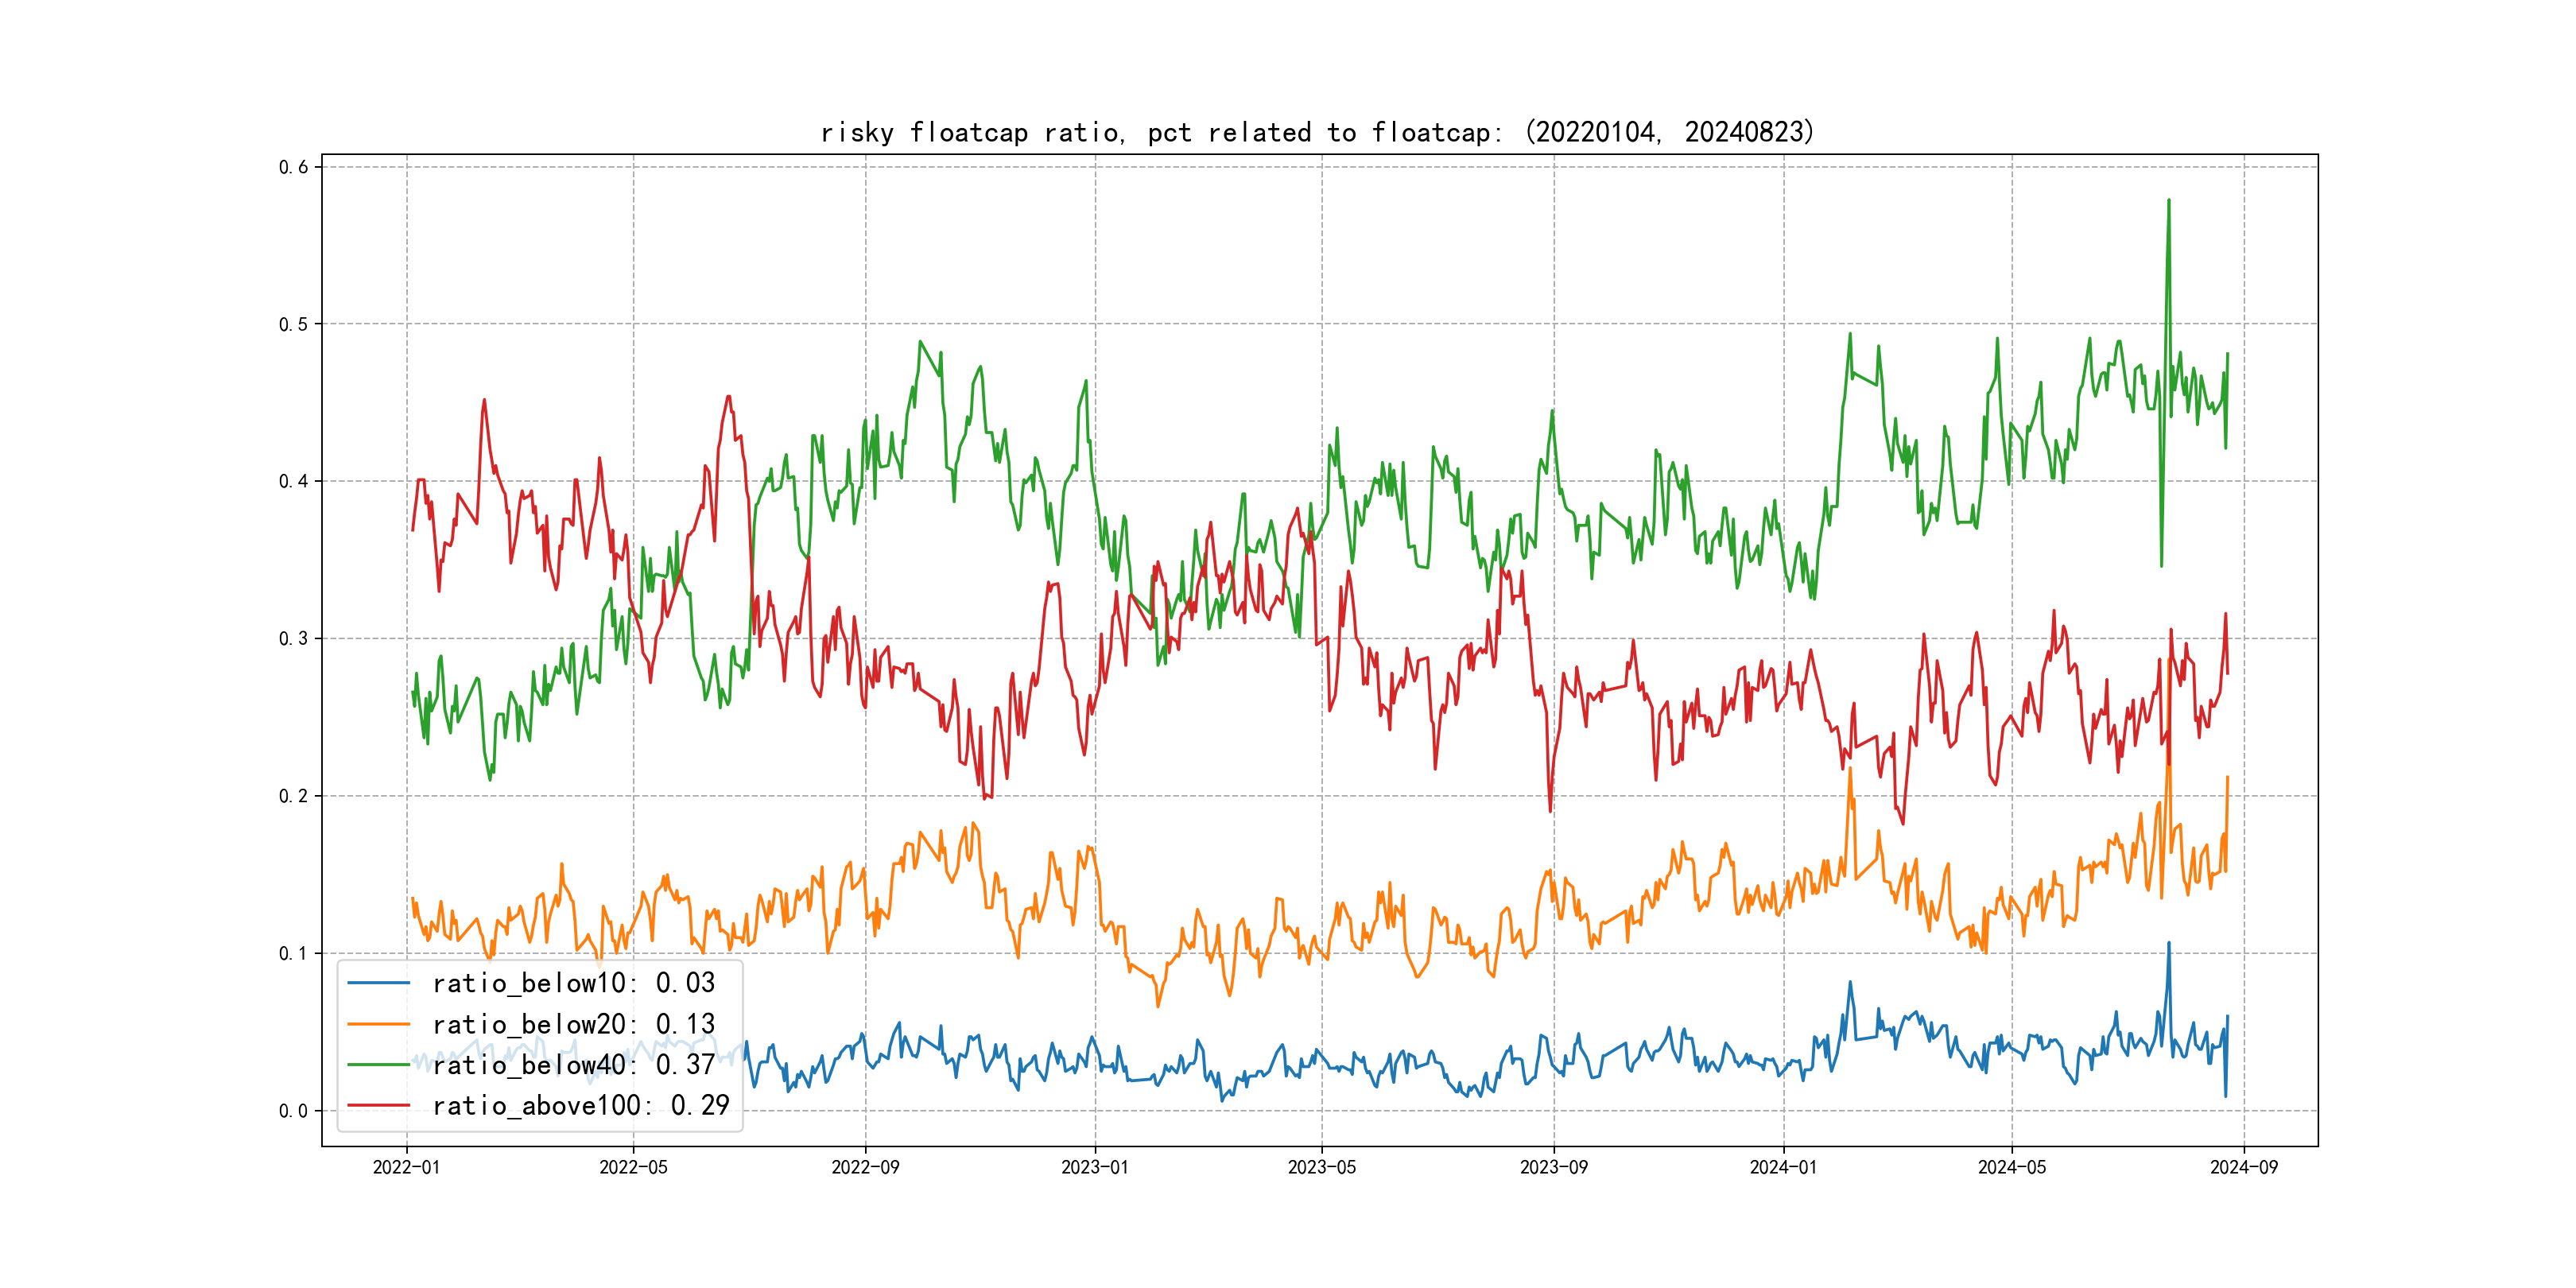The width and height of the screenshot is (2576, 1288).
Task: Click the green ratio_below40 legend line
Action: coord(378,1065)
